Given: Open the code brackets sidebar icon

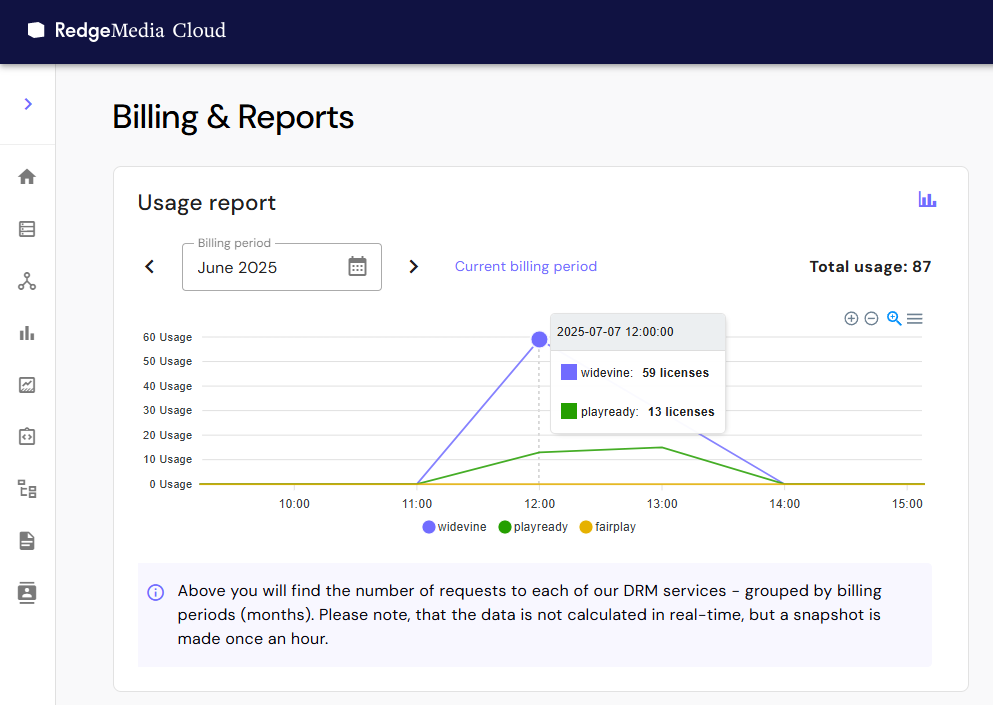Looking at the screenshot, I should point(27,437).
